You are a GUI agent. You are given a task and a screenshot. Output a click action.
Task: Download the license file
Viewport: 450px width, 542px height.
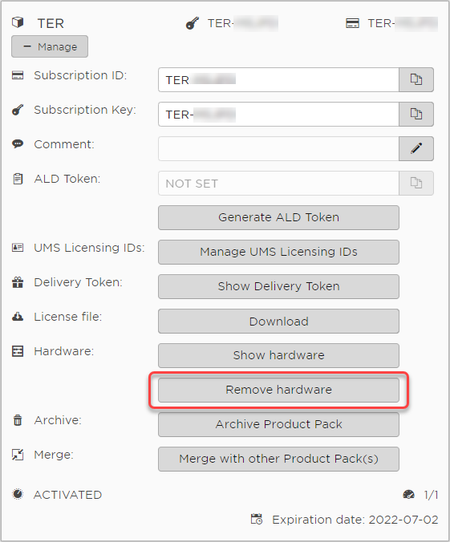click(x=279, y=321)
